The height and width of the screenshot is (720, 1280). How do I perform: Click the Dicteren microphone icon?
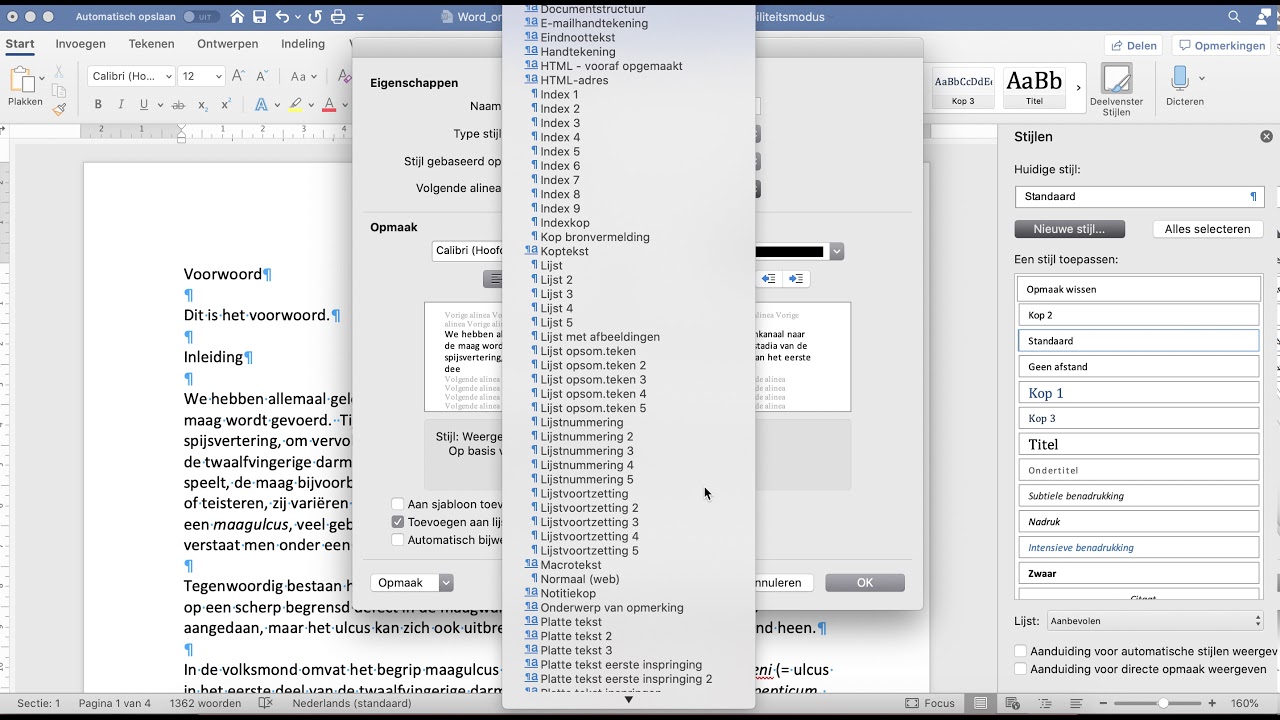pyautogui.click(x=1179, y=86)
